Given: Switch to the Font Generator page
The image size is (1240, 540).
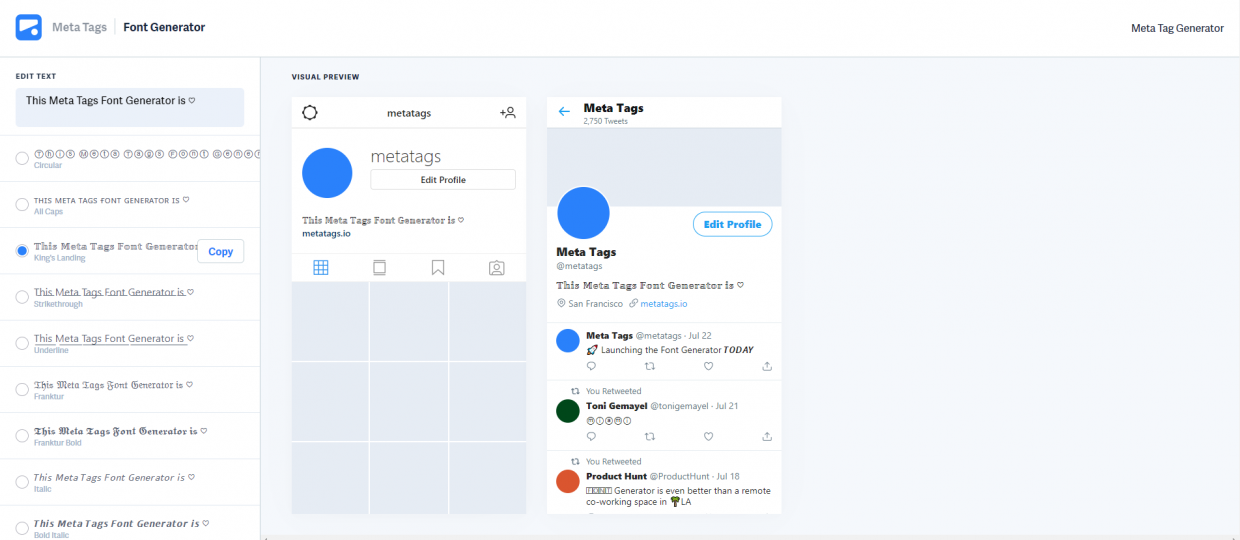Looking at the screenshot, I should (x=164, y=27).
